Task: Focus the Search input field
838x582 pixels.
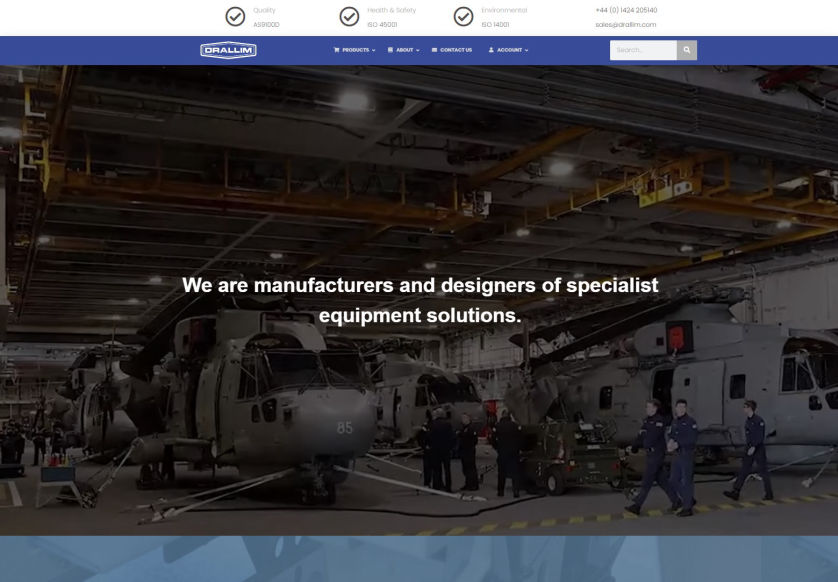Action: pyautogui.click(x=642, y=50)
